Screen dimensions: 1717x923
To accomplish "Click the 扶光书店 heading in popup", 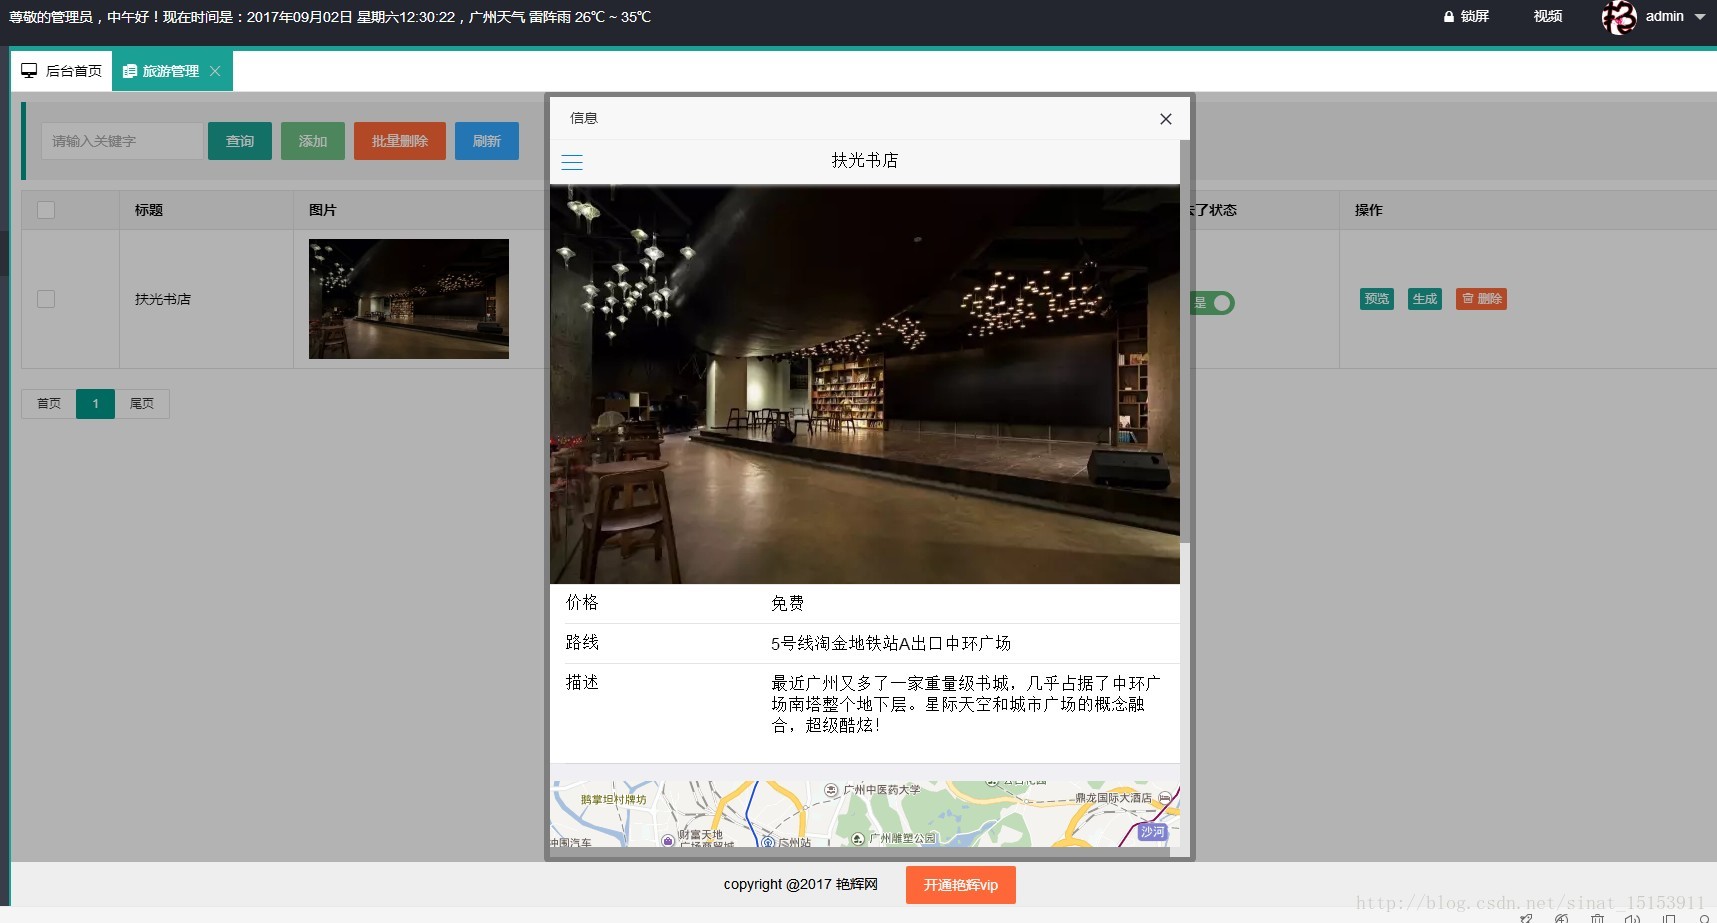I will (x=865, y=160).
